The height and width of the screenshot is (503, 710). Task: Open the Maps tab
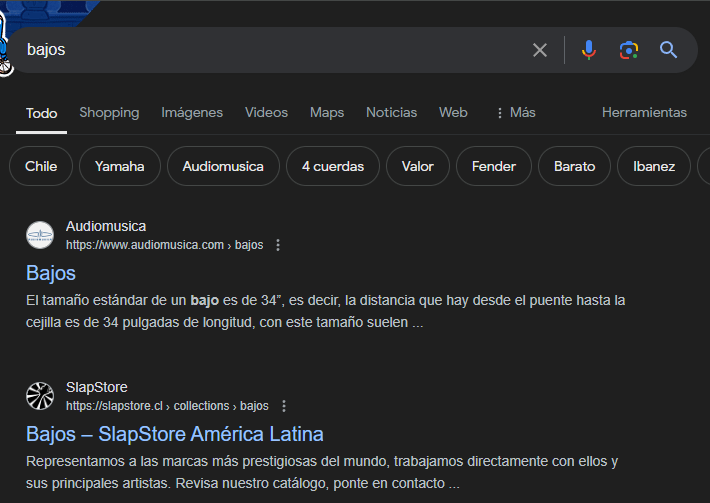pyautogui.click(x=327, y=112)
